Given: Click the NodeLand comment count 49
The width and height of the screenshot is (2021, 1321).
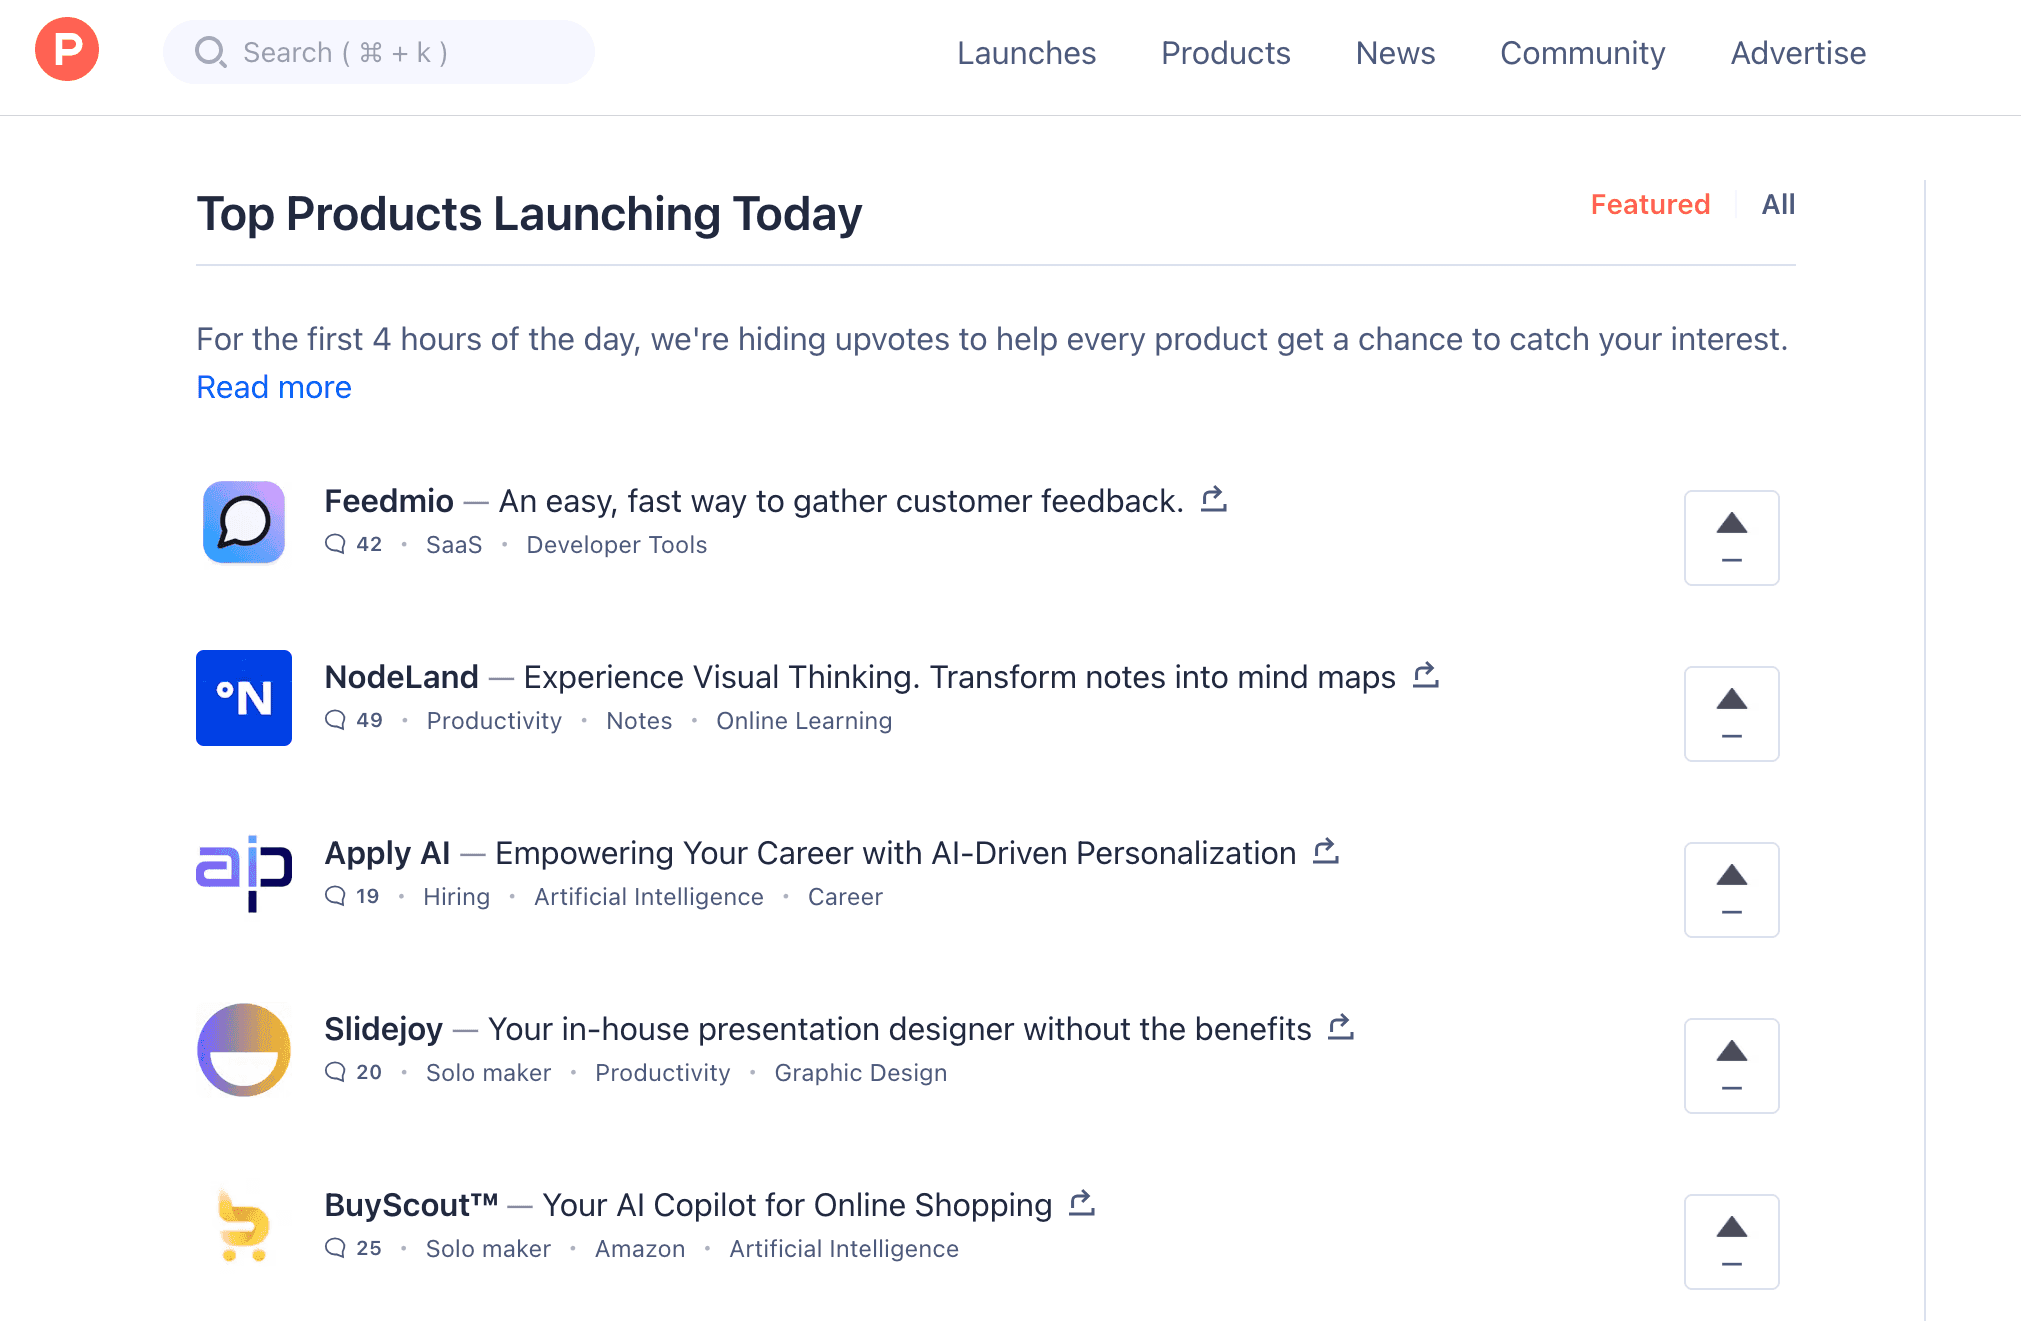Looking at the screenshot, I should 369,720.
